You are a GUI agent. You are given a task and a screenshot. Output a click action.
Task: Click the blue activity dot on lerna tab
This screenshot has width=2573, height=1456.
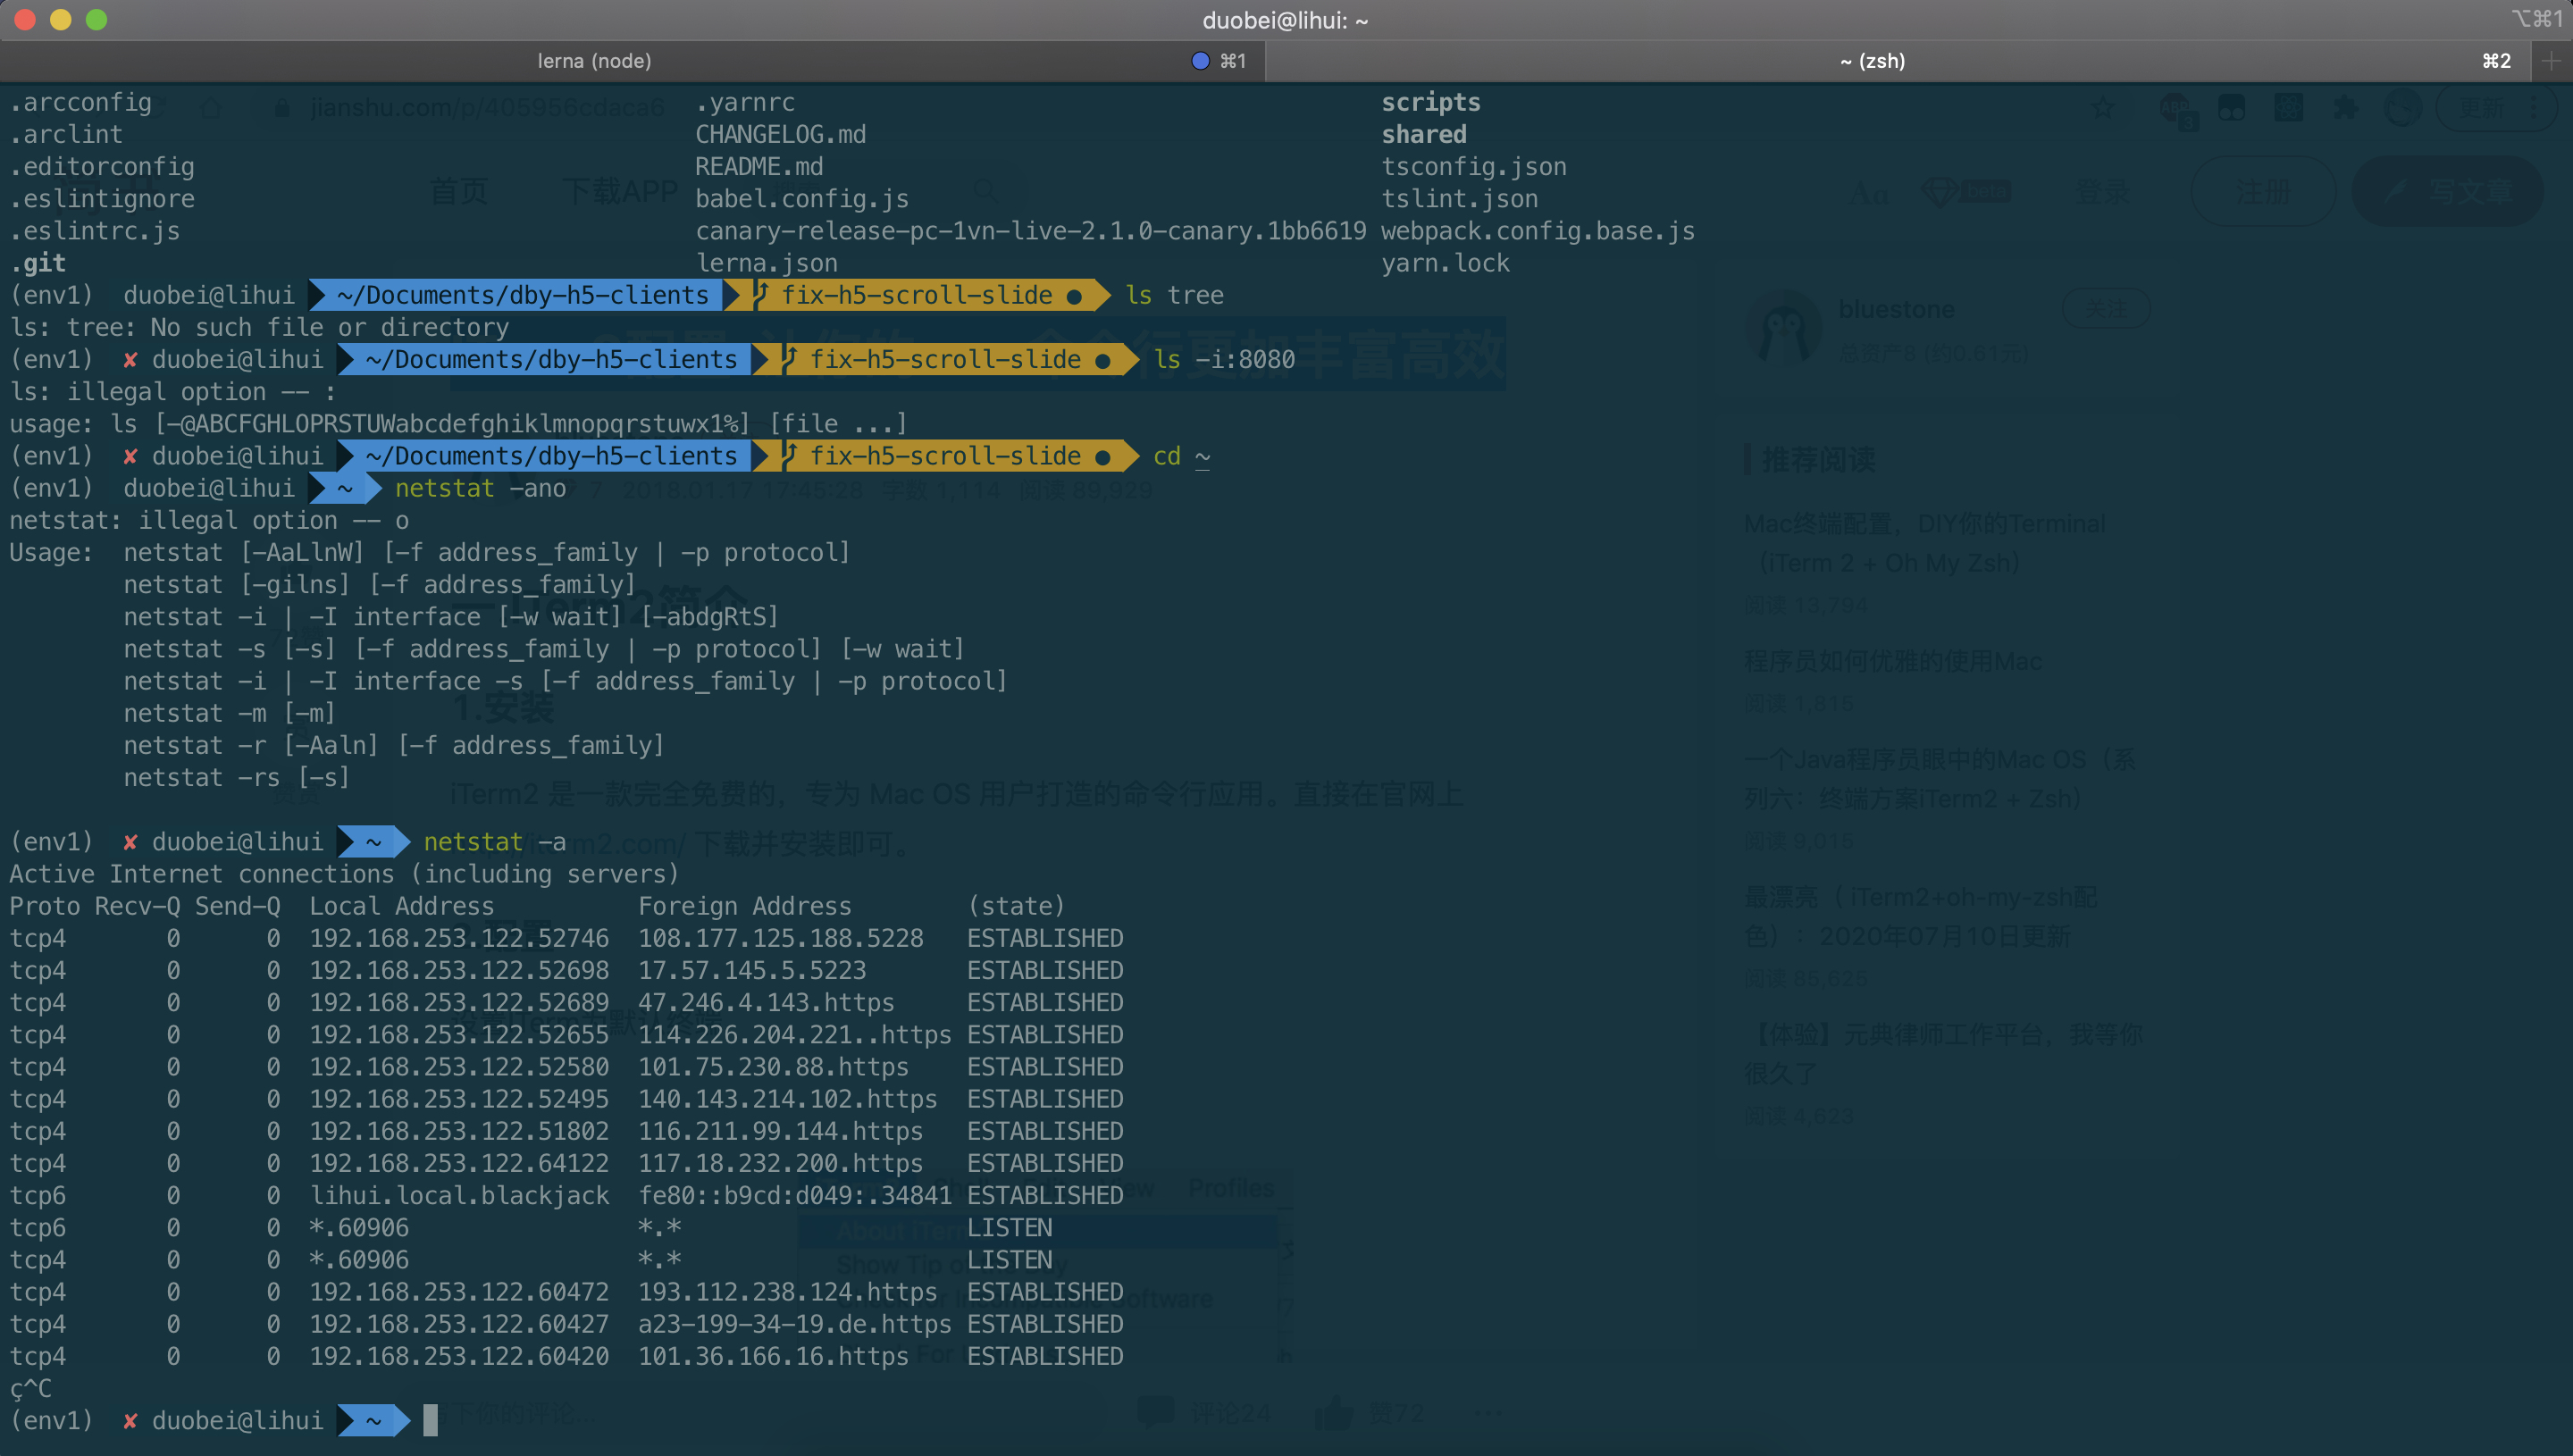(x=1200, y=61)
